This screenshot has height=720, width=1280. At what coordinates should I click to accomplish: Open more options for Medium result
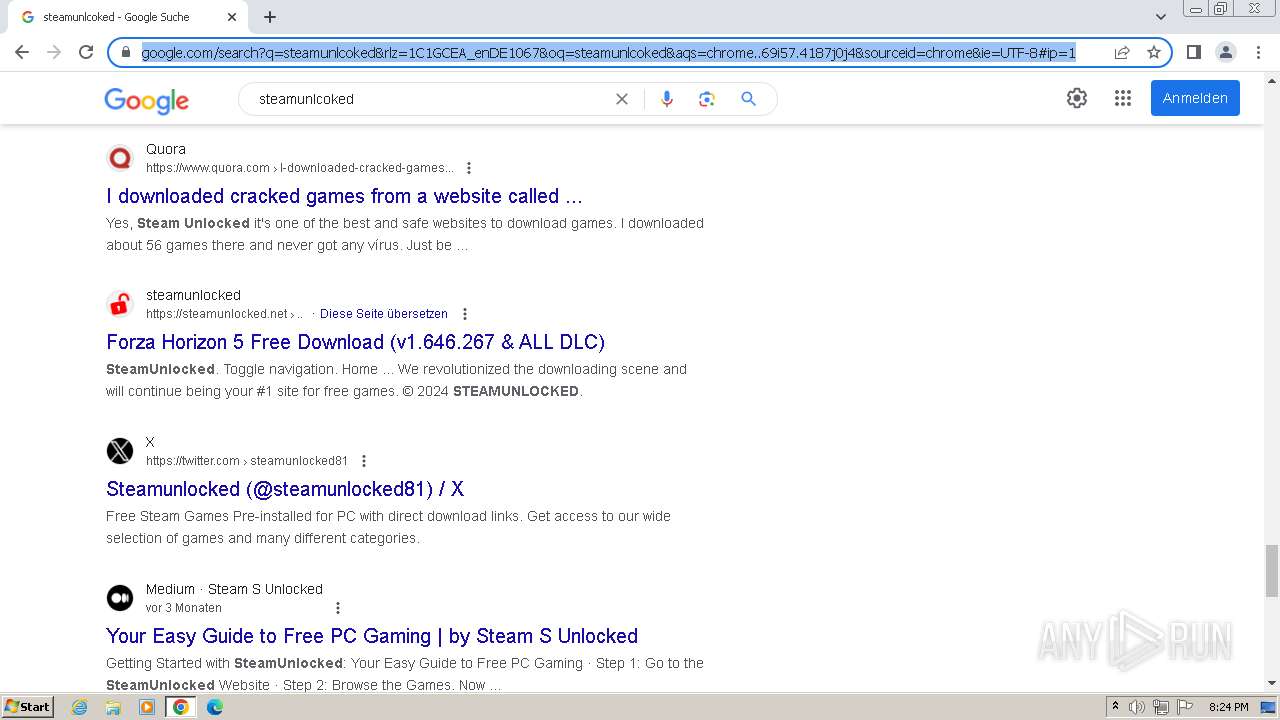[338, 608]
